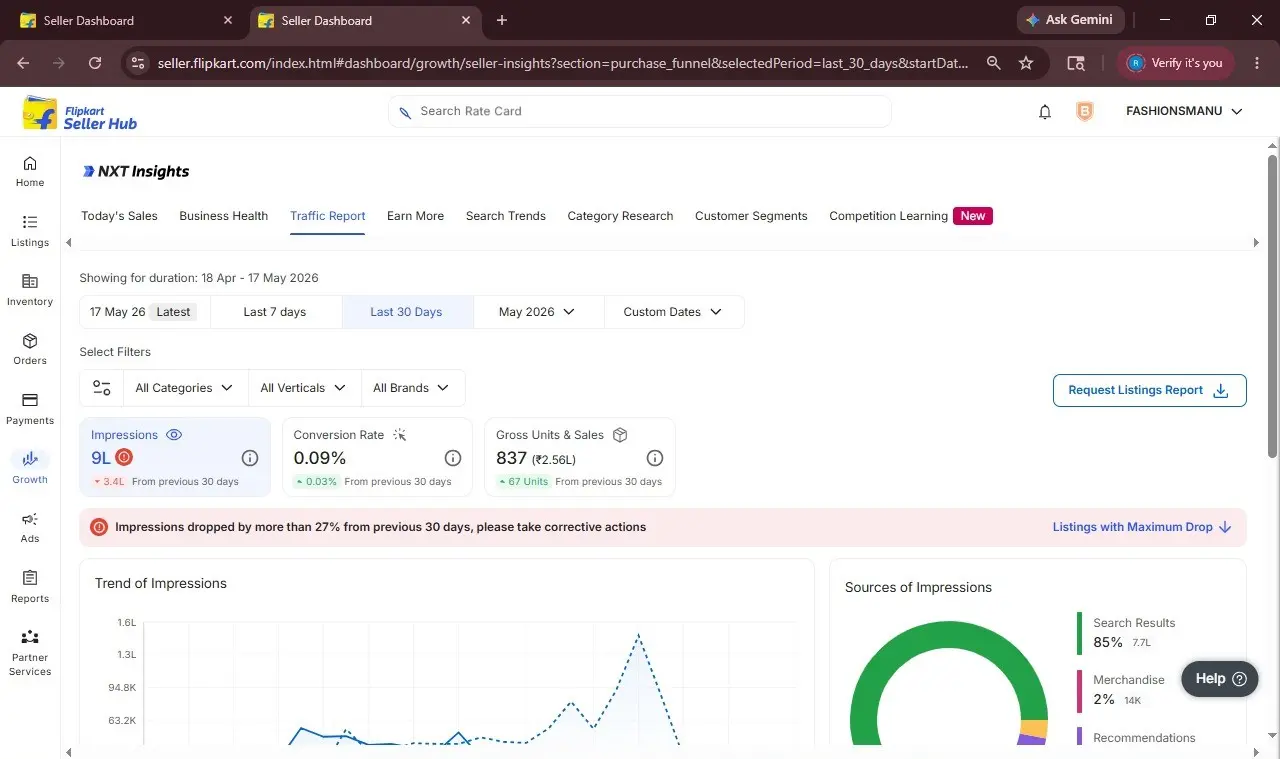Go to Inventory in the sidebar

pyautogui.click(x=30, y=290)
